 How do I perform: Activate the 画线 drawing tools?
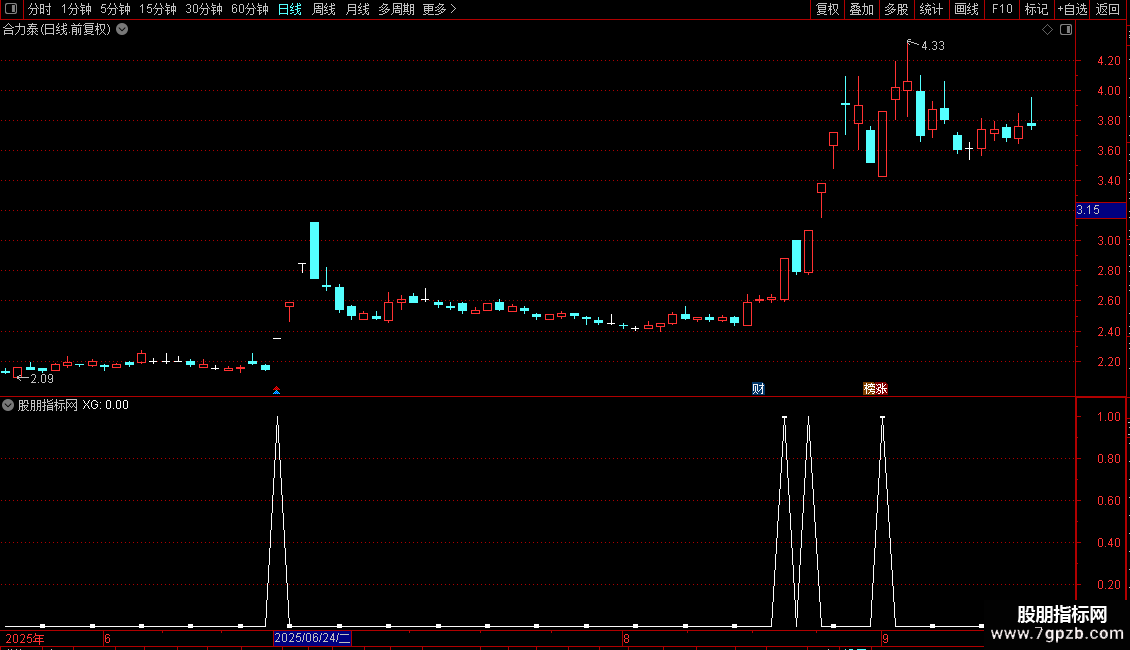(x=966, y=9)
